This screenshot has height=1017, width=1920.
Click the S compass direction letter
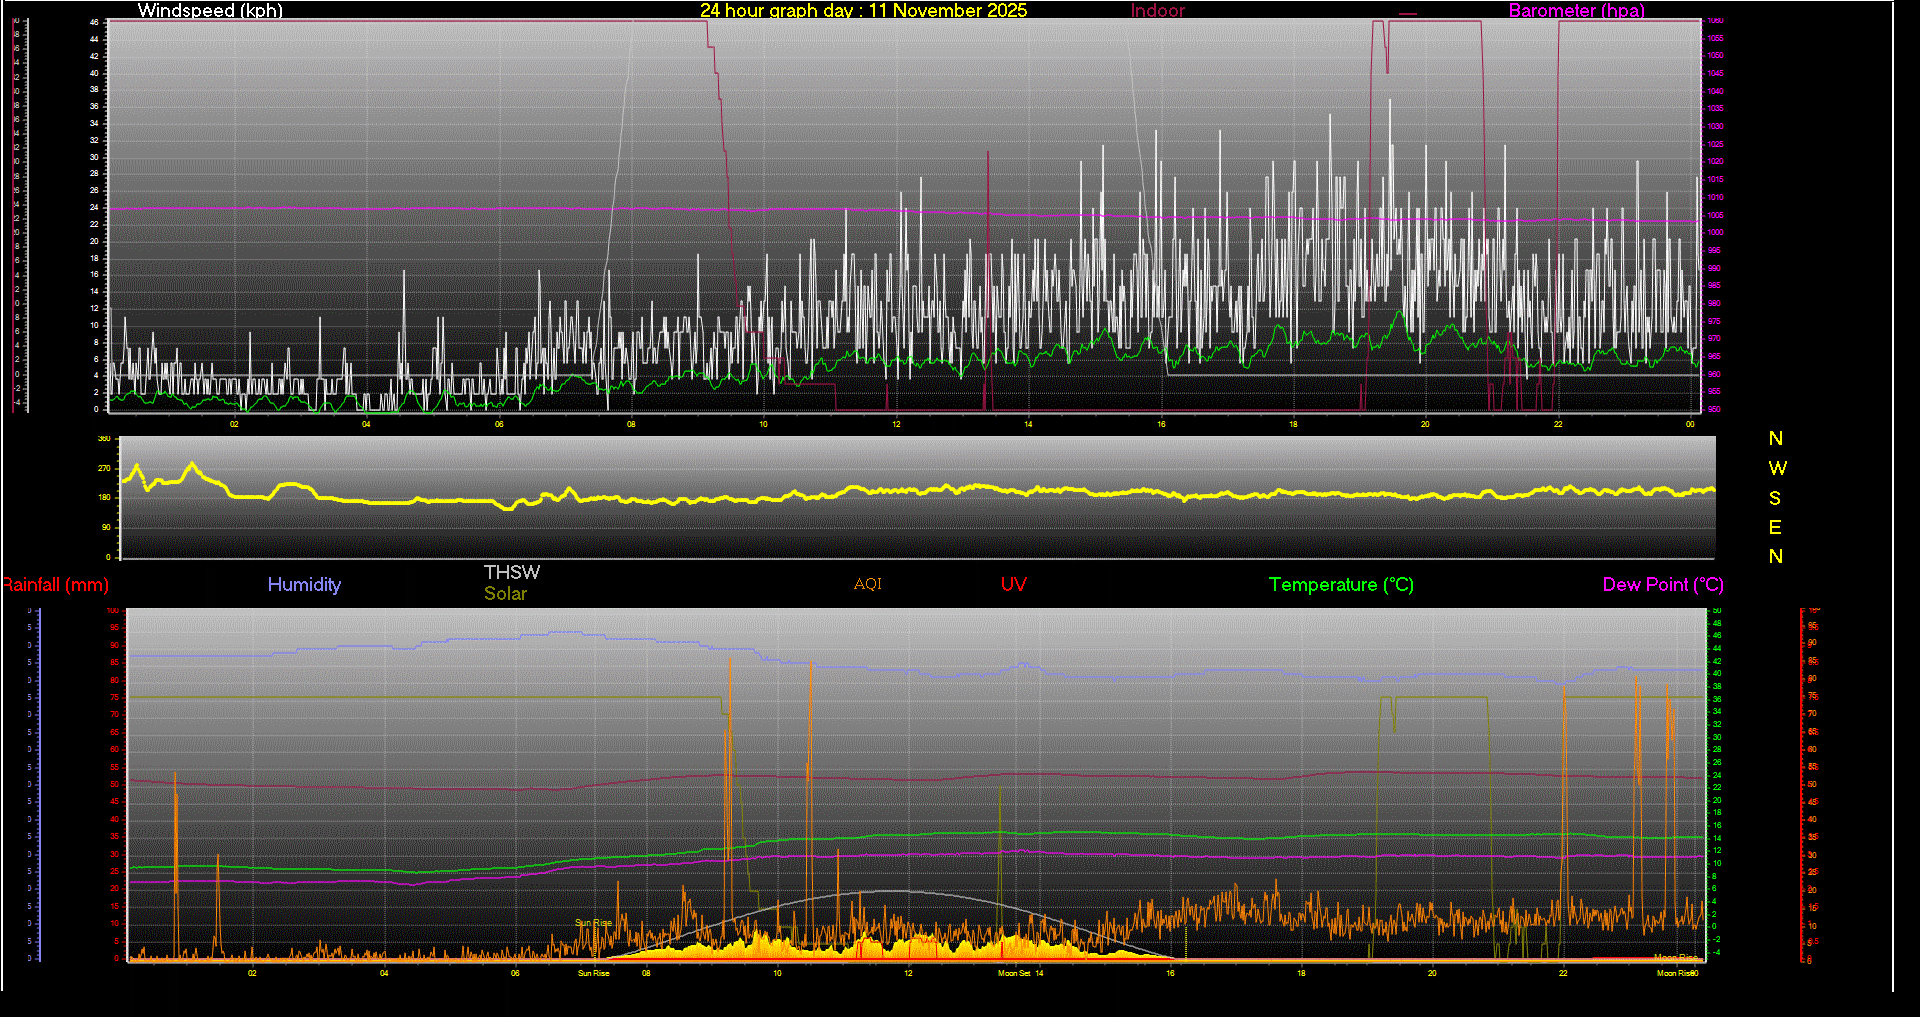[x=1775, y=498]
